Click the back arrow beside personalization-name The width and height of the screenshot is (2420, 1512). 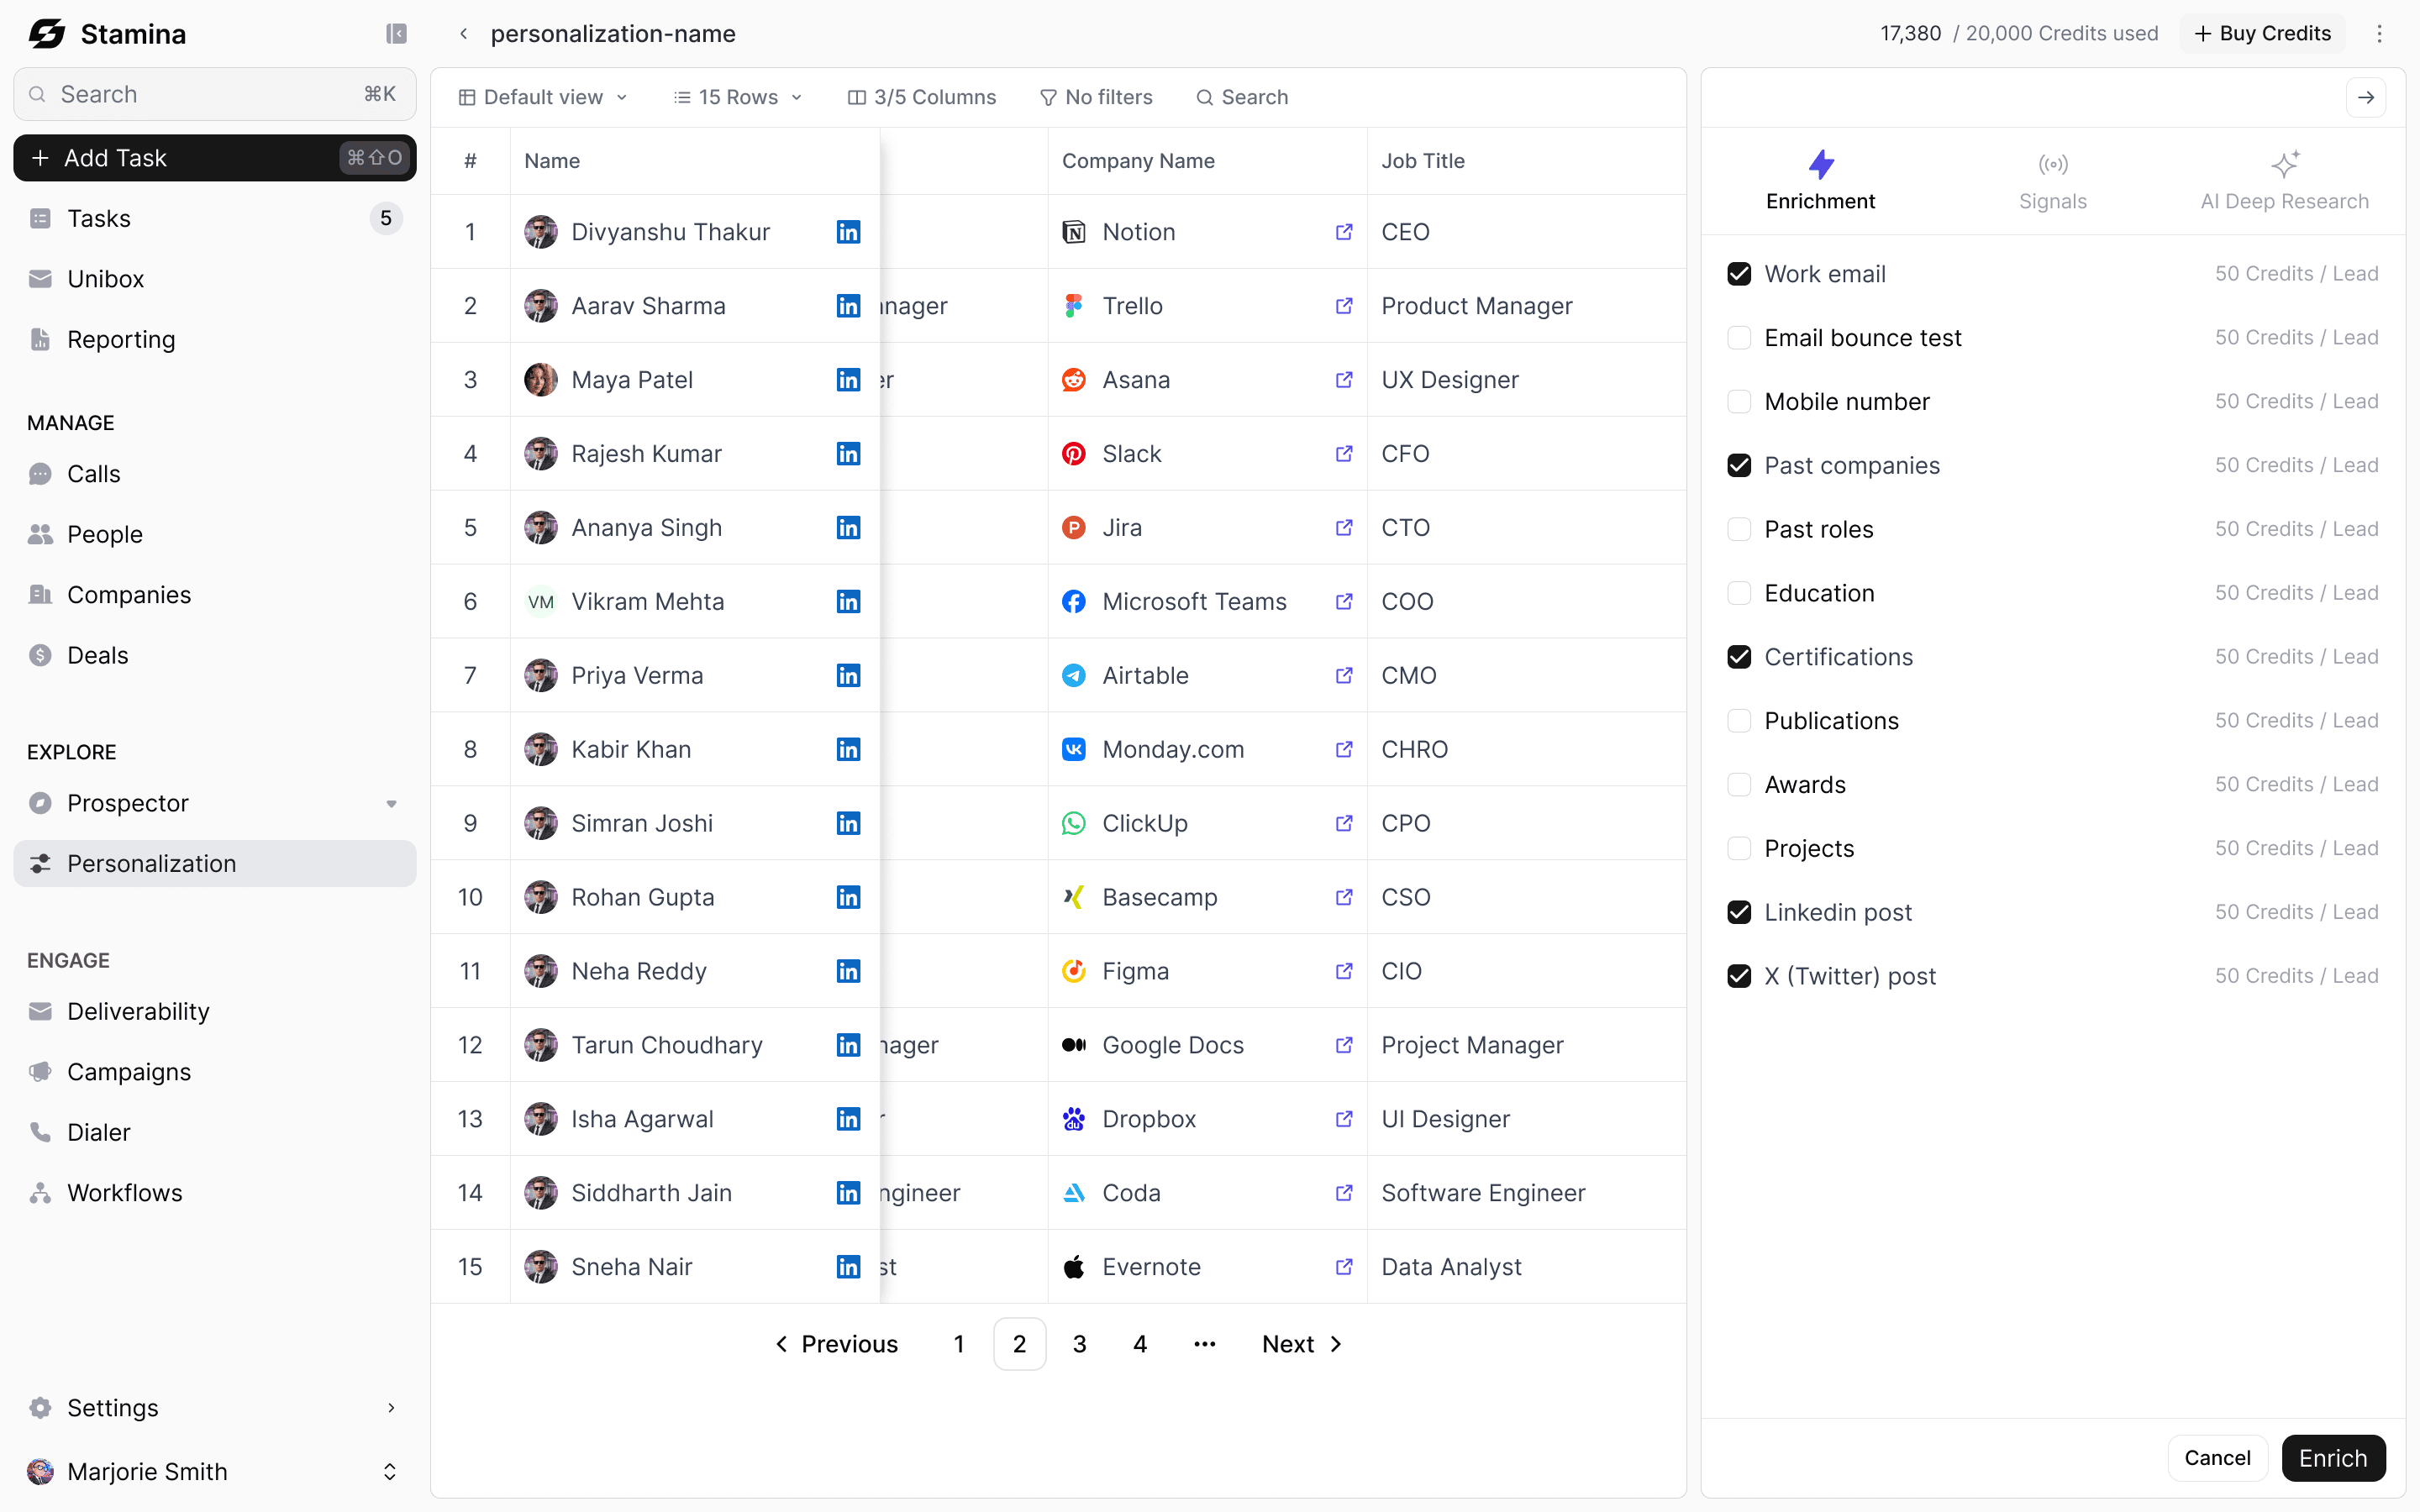coord(463,34)
